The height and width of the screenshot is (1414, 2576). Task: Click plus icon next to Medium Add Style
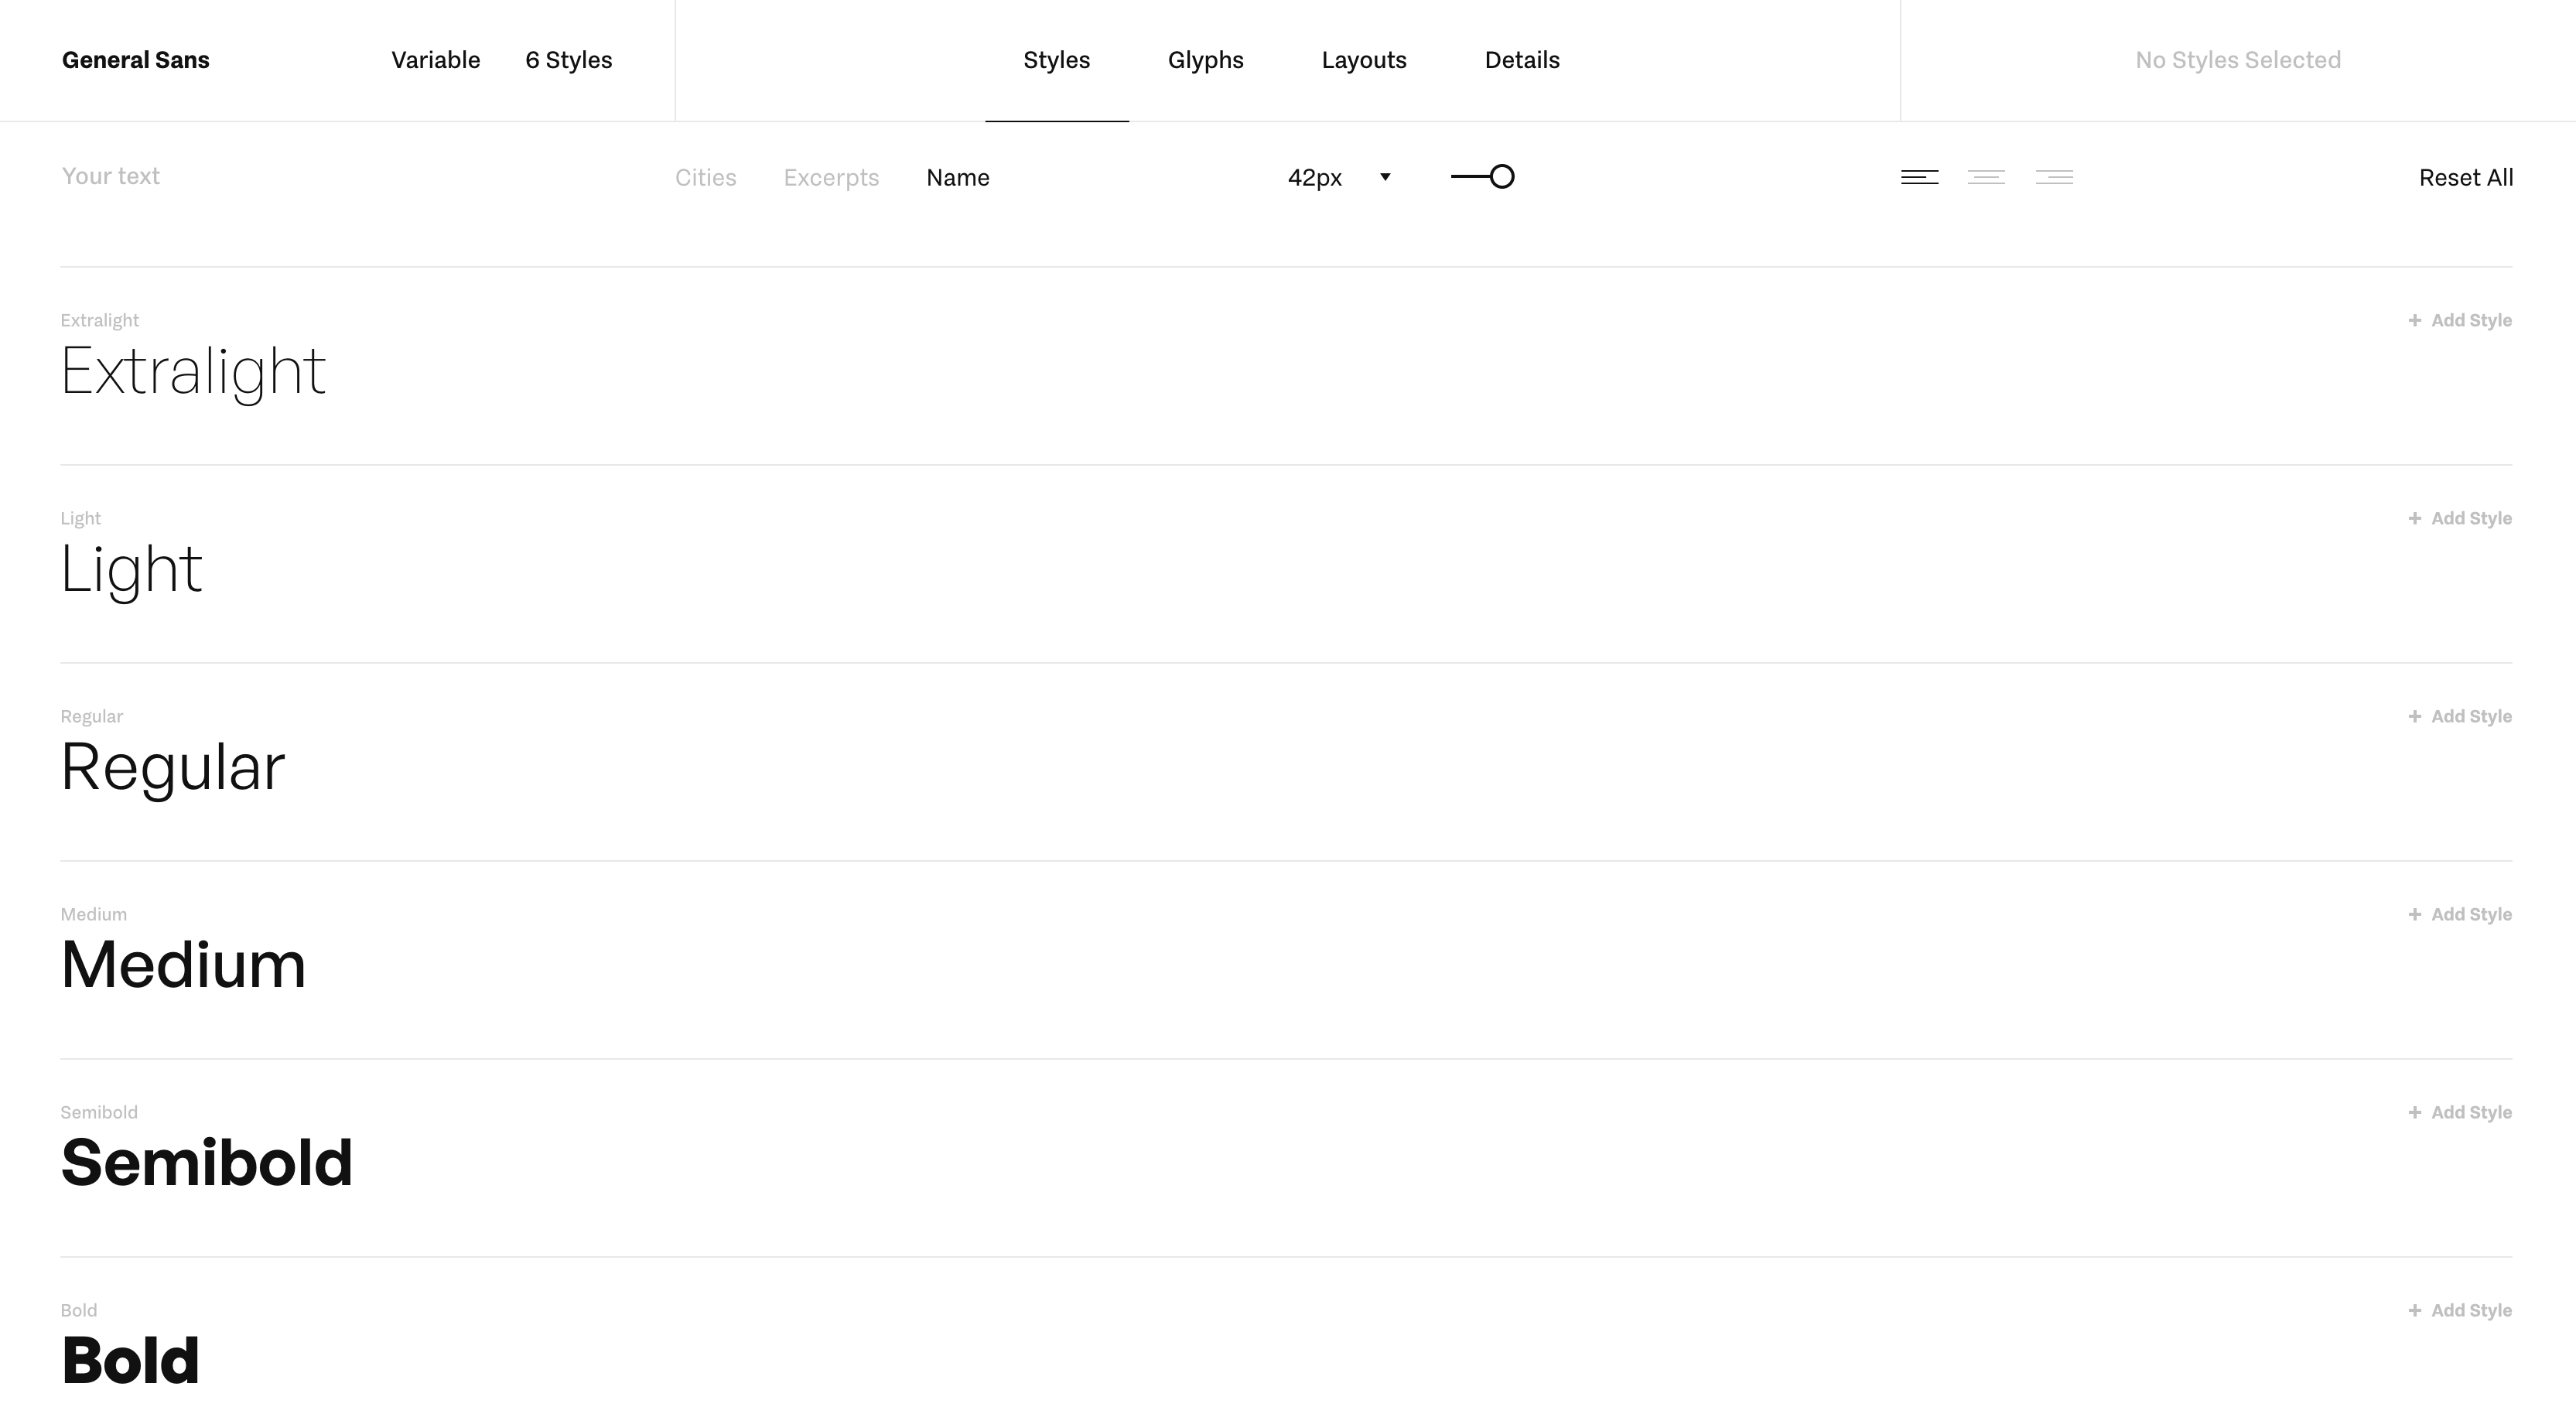tap(2414, 914)
